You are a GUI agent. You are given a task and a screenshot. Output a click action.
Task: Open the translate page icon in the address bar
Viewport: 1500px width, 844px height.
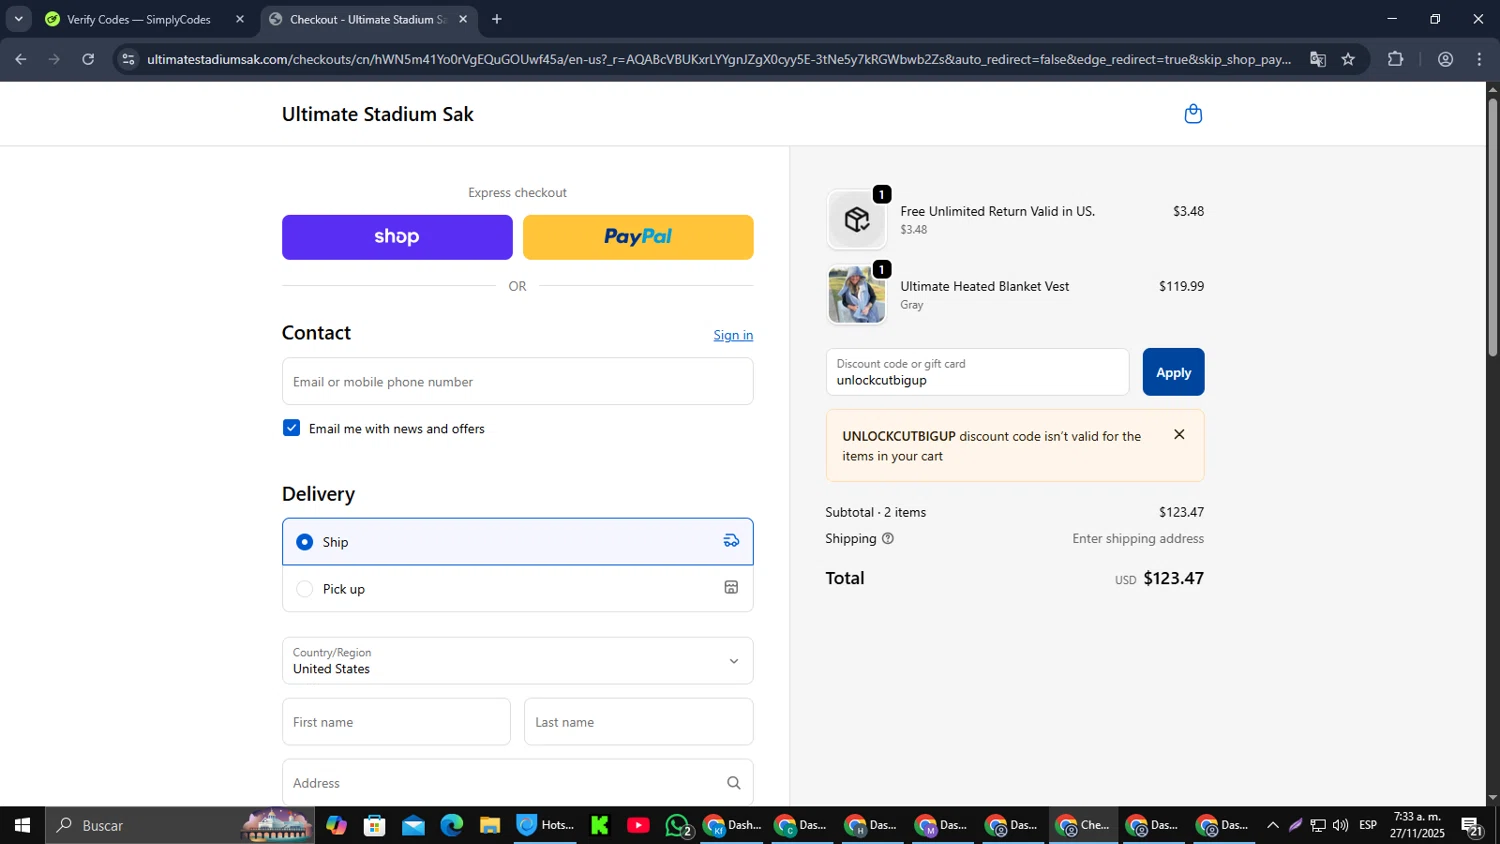pyautogui.click(x=1318, y=59)
